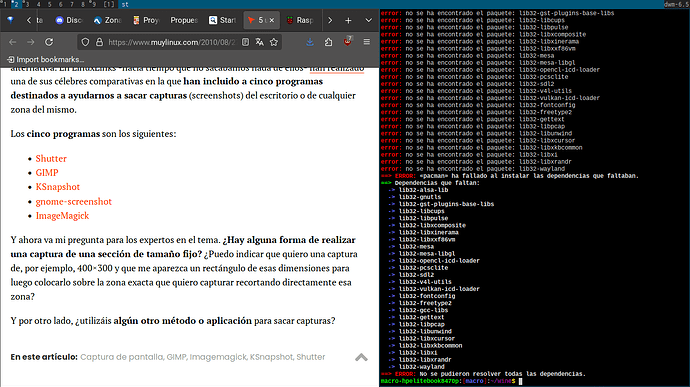Click 'lib32-gcc-libs' in terminal dependency list
The image size is (690, 387).
pos(423,310)
